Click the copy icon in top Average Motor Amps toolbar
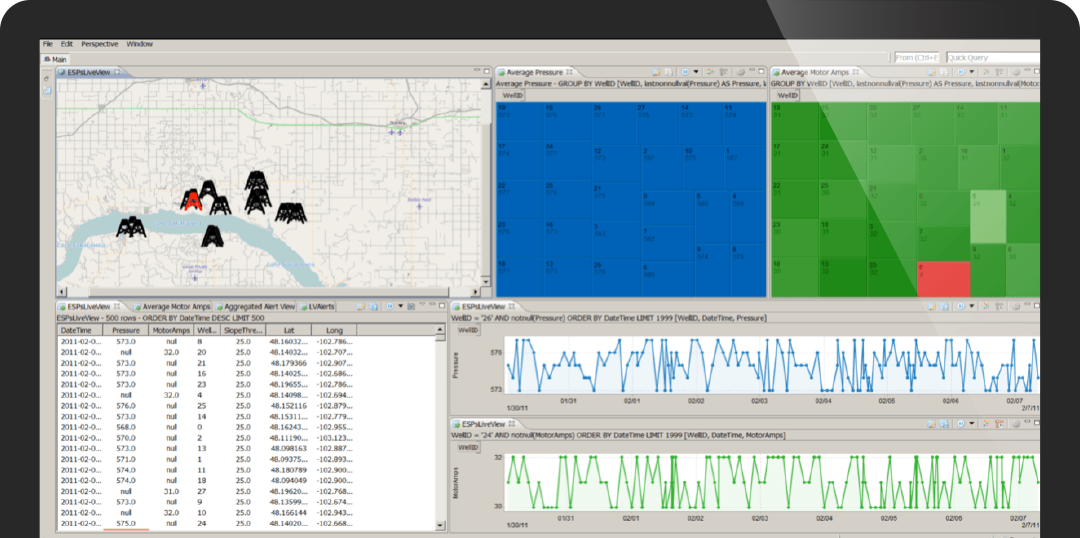The height and width of the screenshot is (538, 1080). [944, 72]
